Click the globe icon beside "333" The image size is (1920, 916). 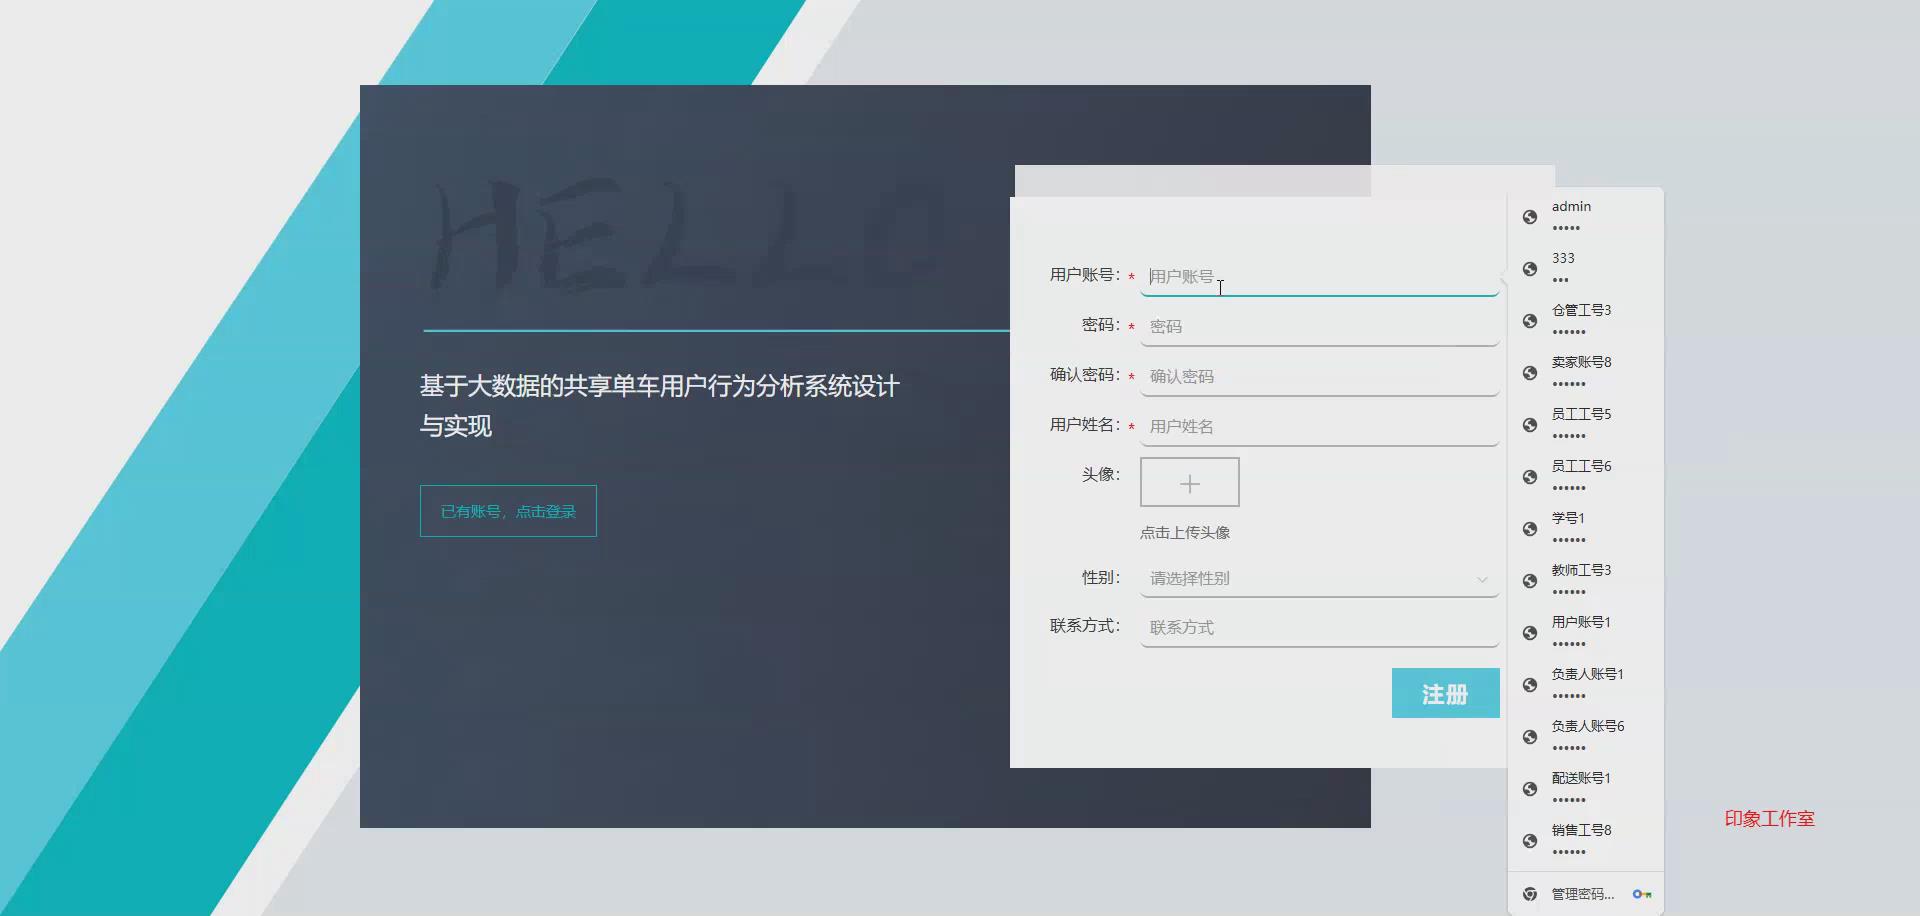pos(1529,269)
